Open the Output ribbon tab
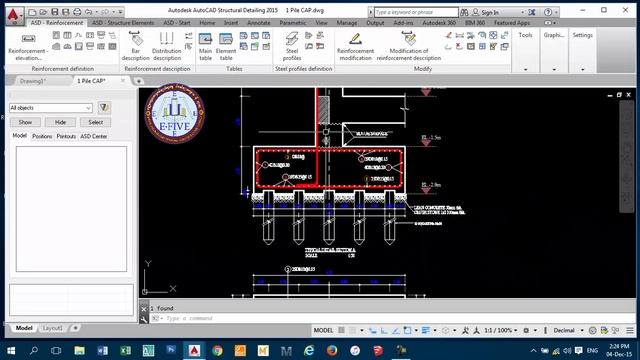Image resolution: width=640 pixels, height=360 pixels. click(375, 23)
